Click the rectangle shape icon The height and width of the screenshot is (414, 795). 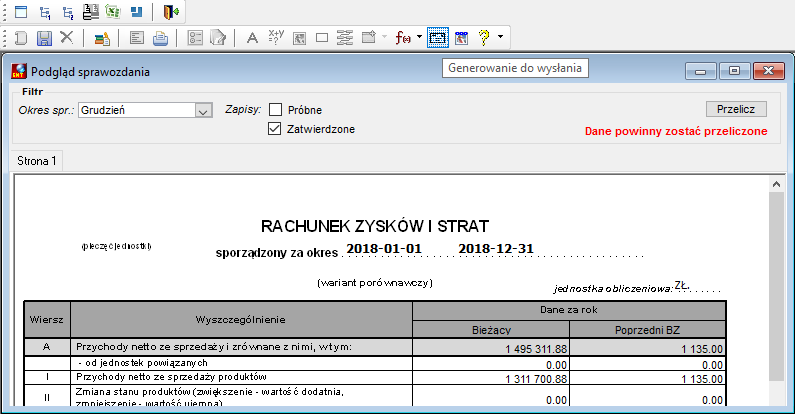(322, 38)
